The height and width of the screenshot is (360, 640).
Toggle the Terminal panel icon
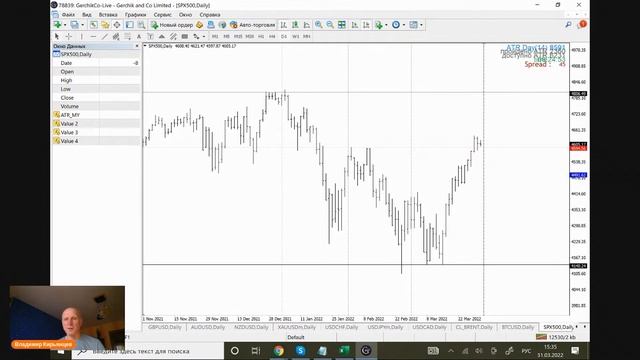point(129,25)
